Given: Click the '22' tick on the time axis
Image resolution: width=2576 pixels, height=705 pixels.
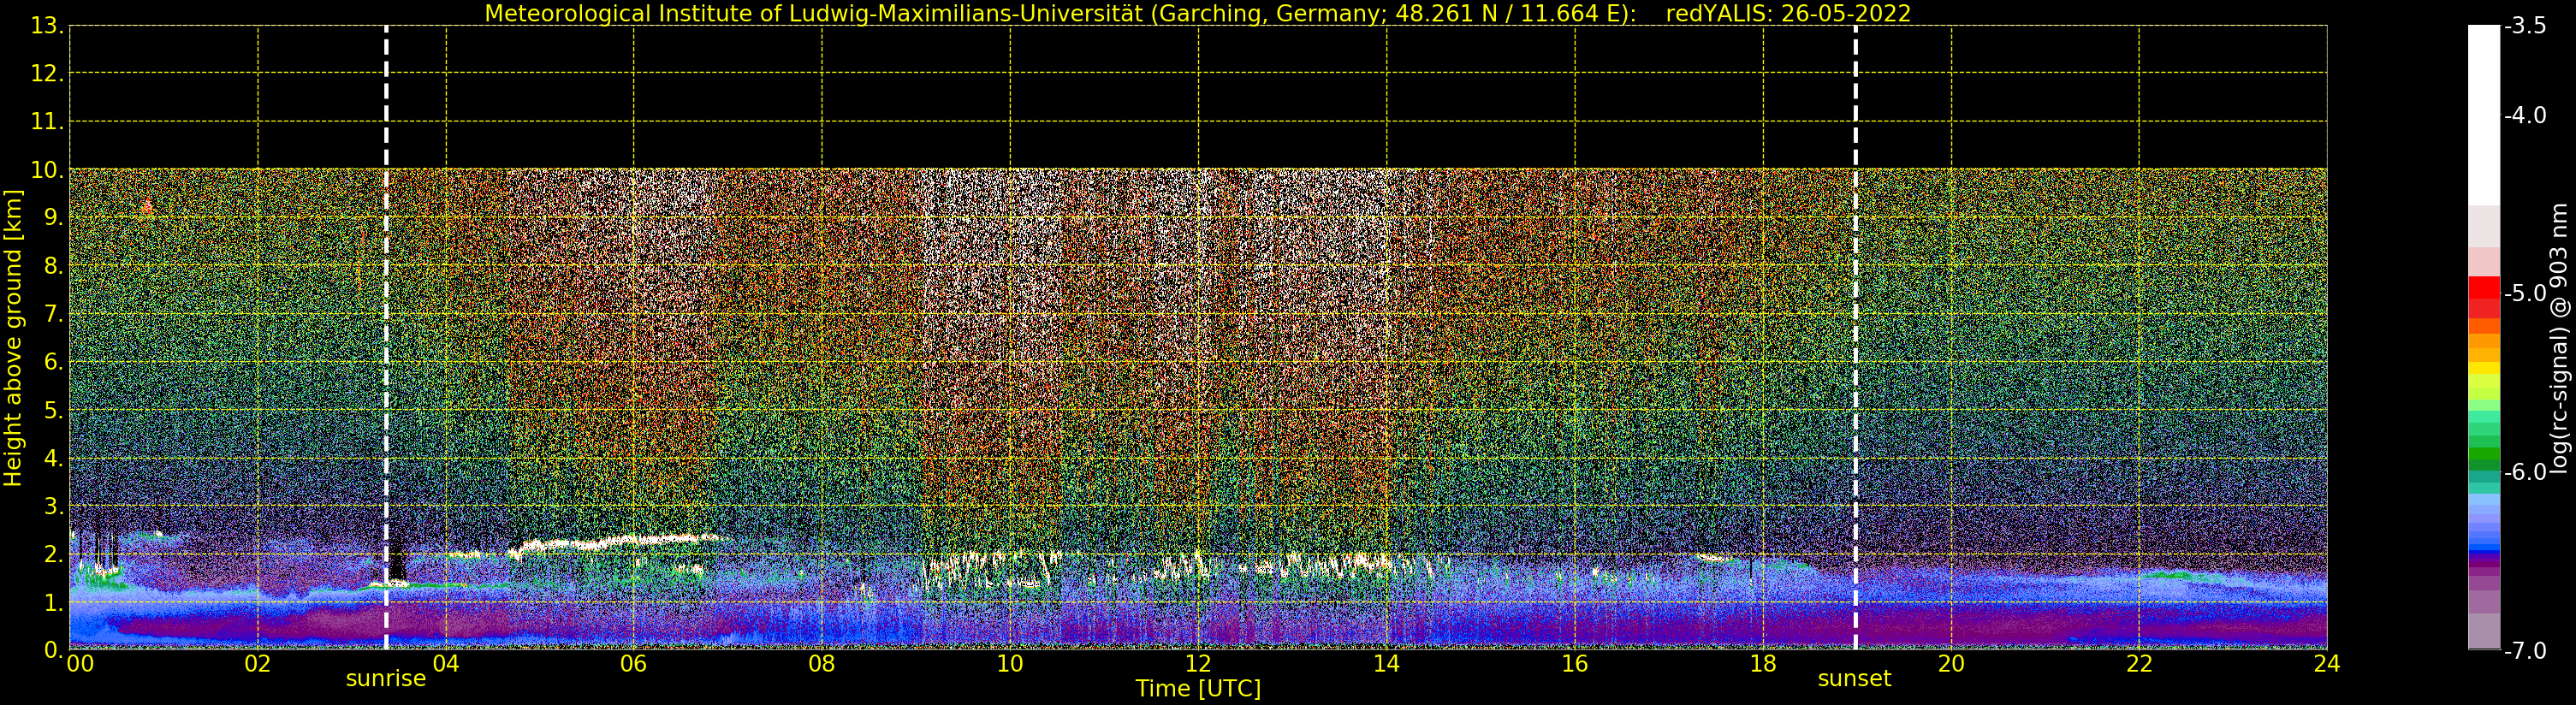Looking at the screenshot, I should tap(2139, 663).
